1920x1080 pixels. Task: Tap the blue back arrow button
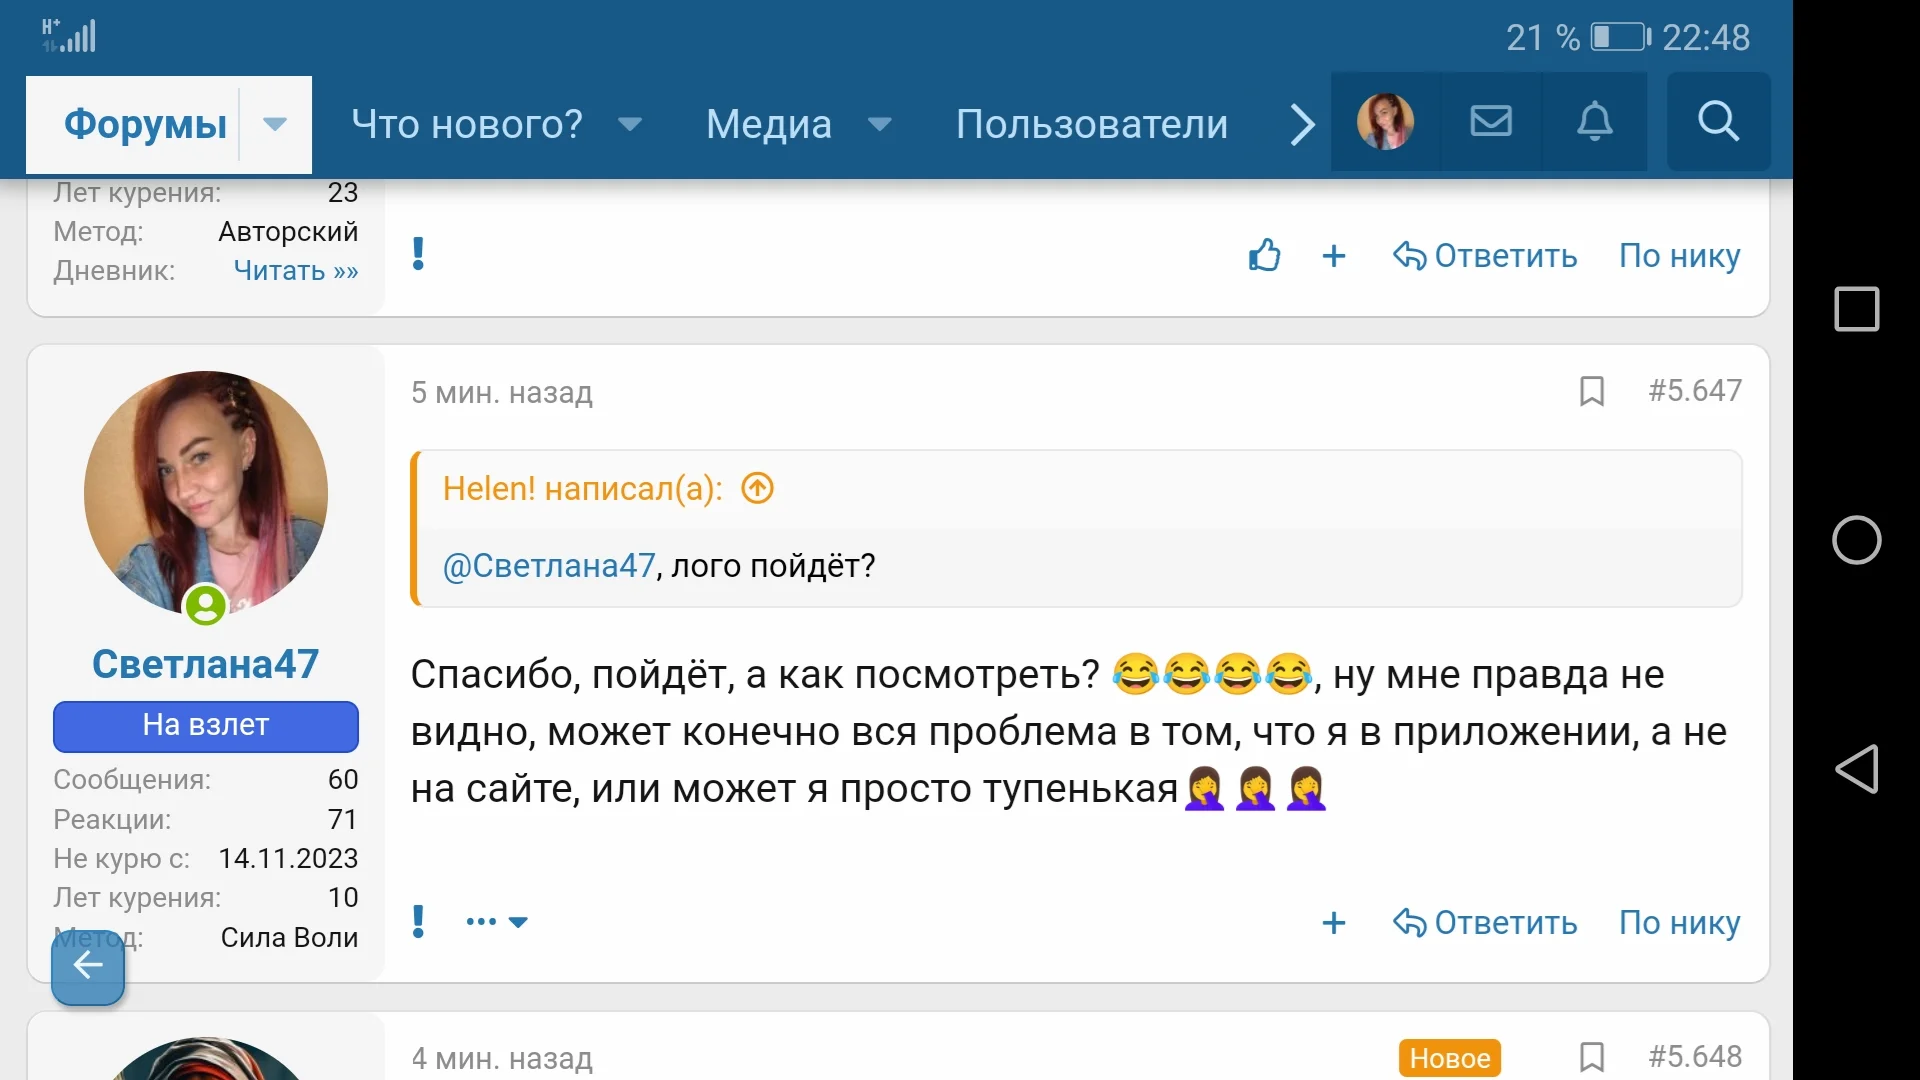tap(88, 966)
